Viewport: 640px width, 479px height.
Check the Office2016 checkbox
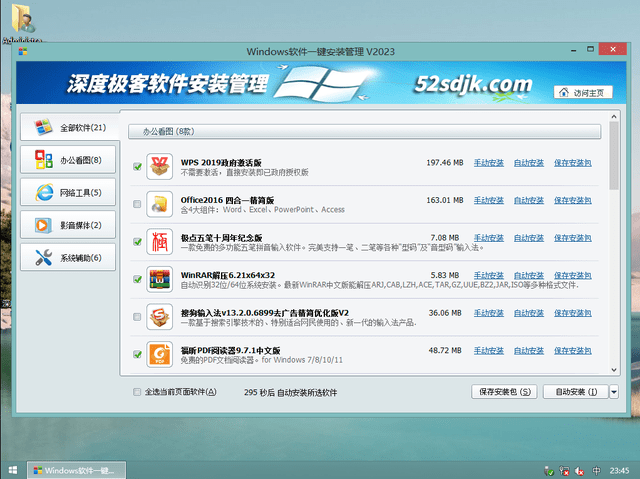[138, 204]
